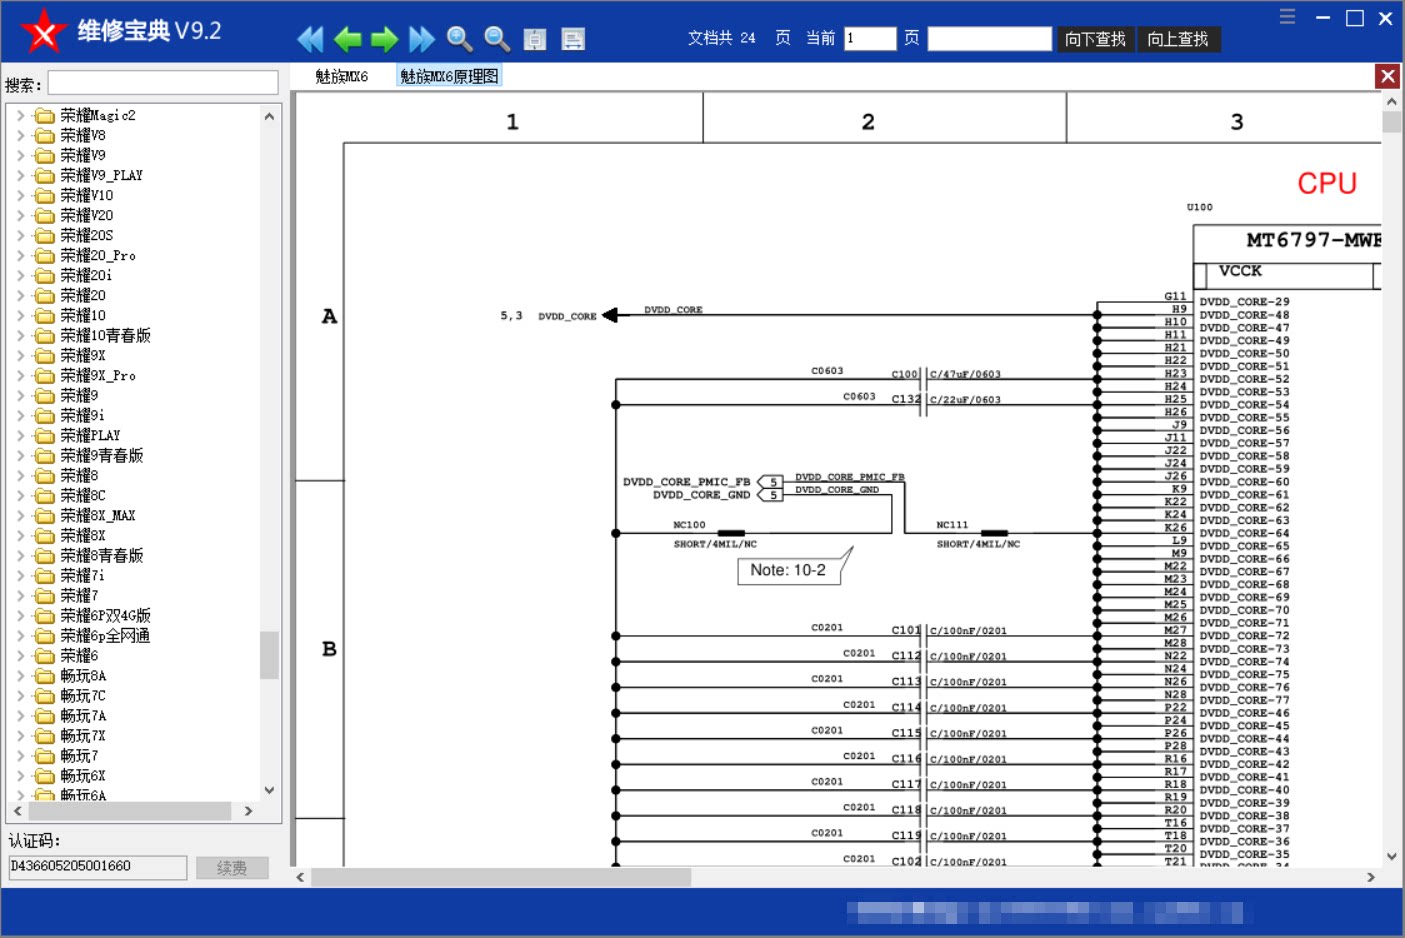Focus the 搜索 search box above the tree
This screenshot has width=1405, height=938.
[163, 82]
